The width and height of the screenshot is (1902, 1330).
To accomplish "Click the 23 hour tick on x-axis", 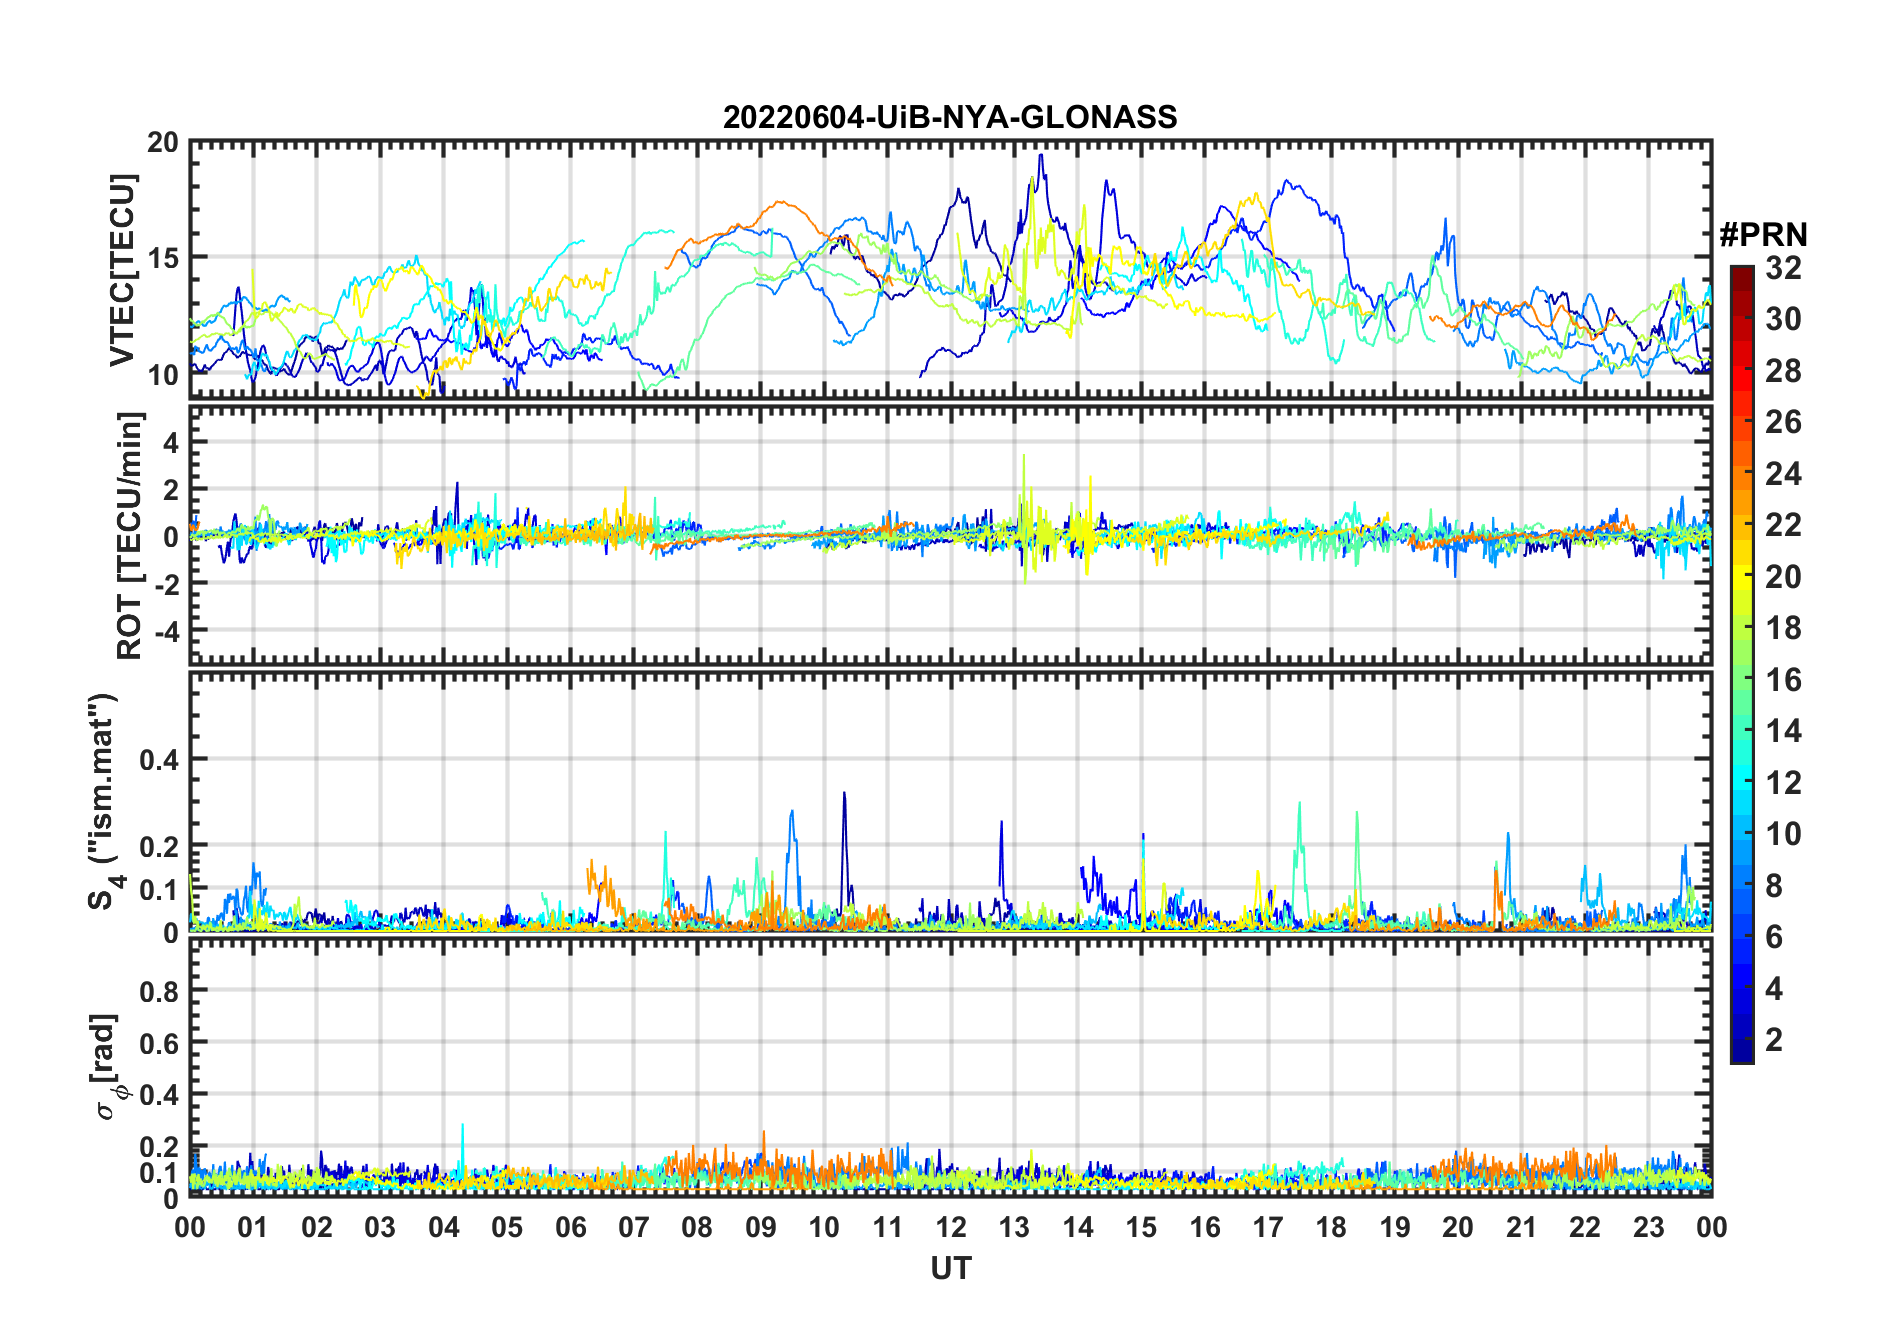I will point(1648,1227).
